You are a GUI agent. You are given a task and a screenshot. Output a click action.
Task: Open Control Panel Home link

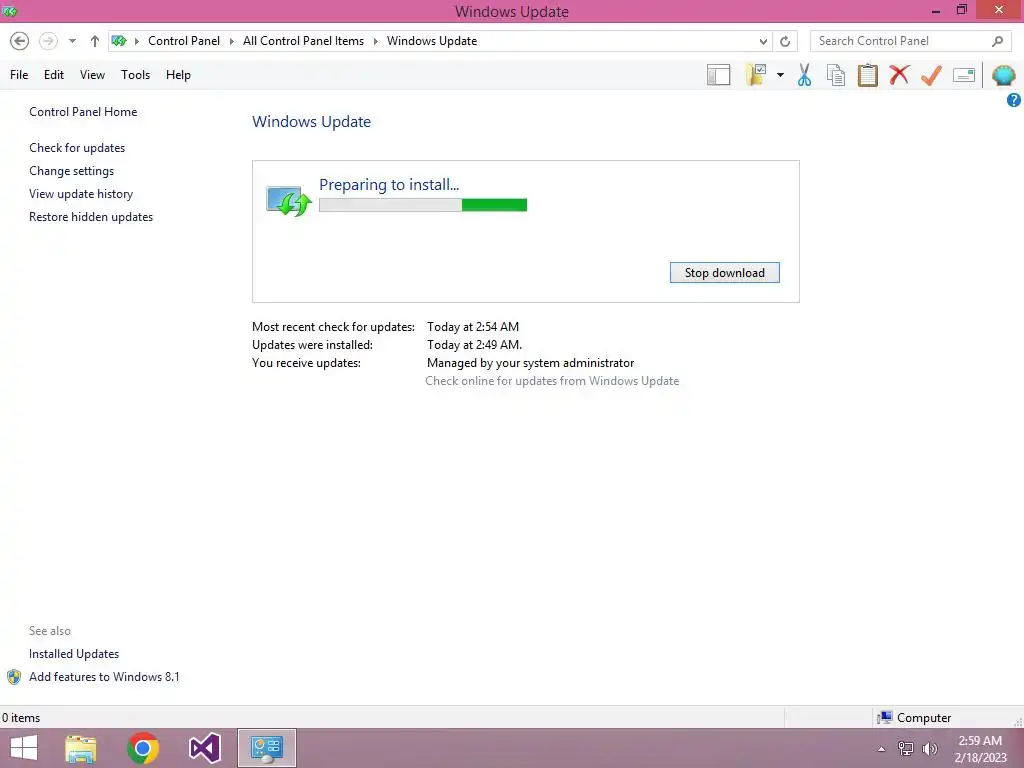click(83, 112)
